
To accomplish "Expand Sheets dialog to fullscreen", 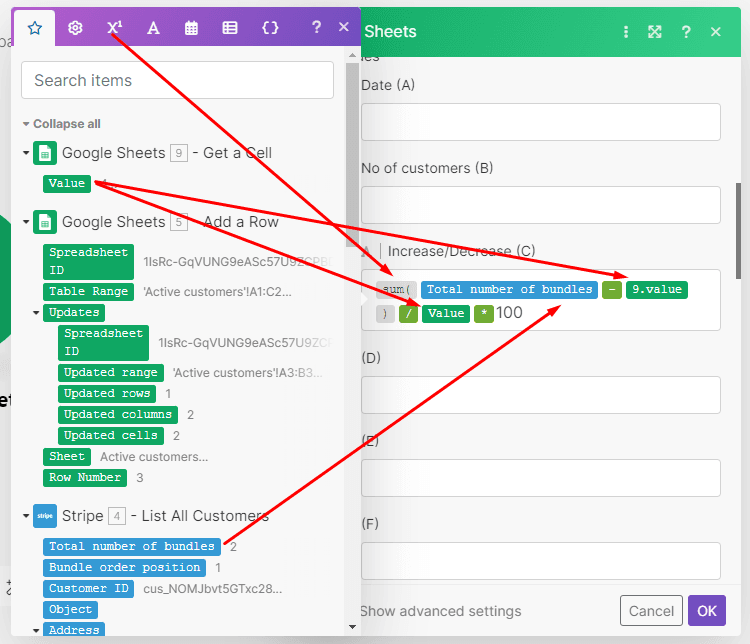I will [x=655, y=32].
